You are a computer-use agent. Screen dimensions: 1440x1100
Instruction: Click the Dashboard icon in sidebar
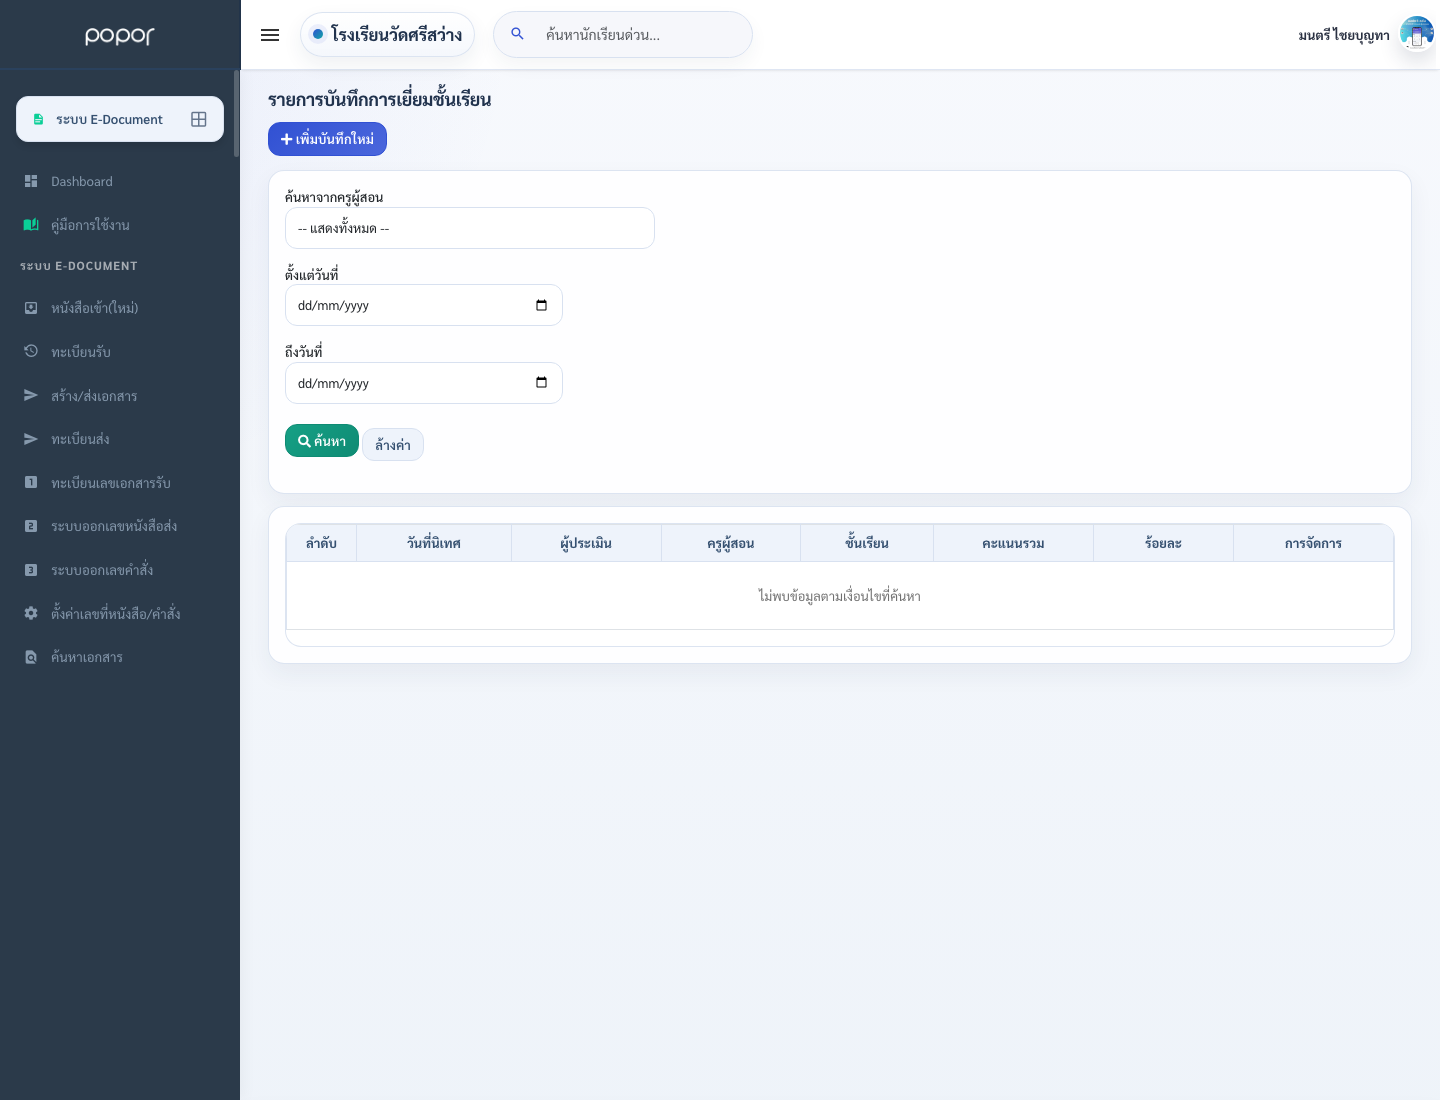pos(31,181)
